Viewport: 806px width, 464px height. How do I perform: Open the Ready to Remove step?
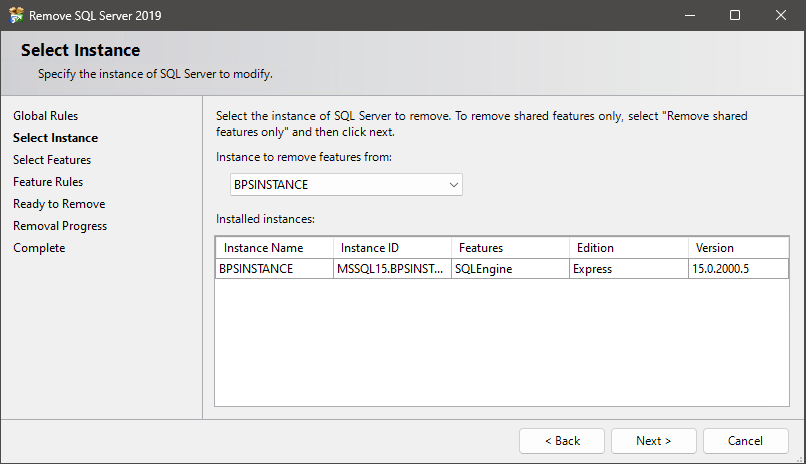pyautogui.click(x=59, y=204)
